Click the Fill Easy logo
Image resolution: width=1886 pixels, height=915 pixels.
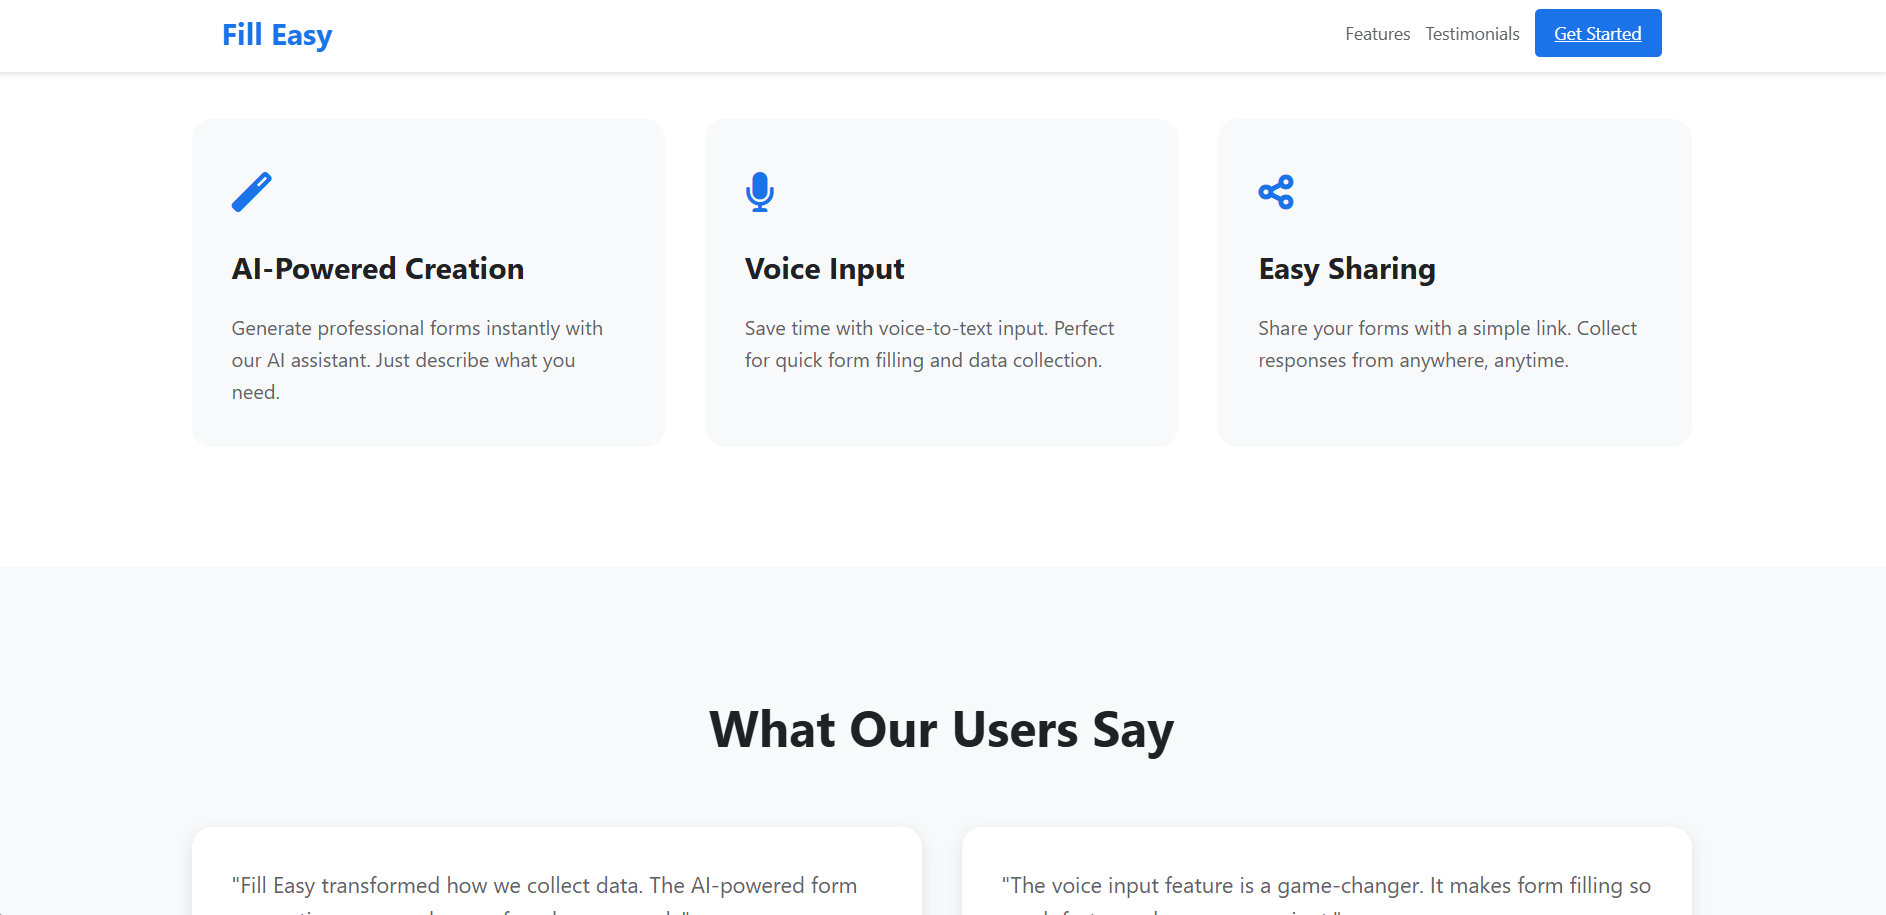pos(277,35)
